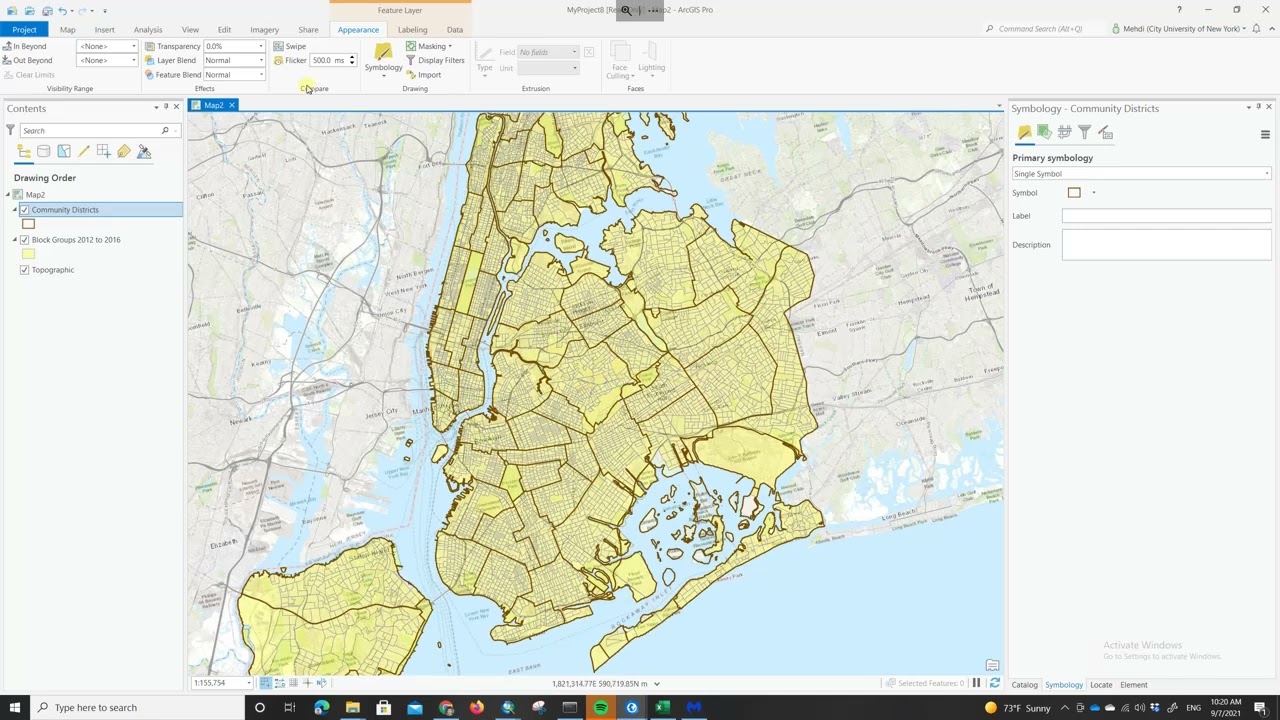Open the Project tab

pyautogui.click(x=24, y=30)
